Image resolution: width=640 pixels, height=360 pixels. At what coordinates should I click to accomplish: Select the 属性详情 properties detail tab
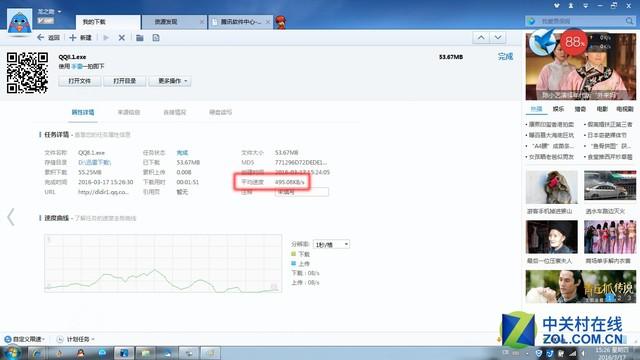83,112
